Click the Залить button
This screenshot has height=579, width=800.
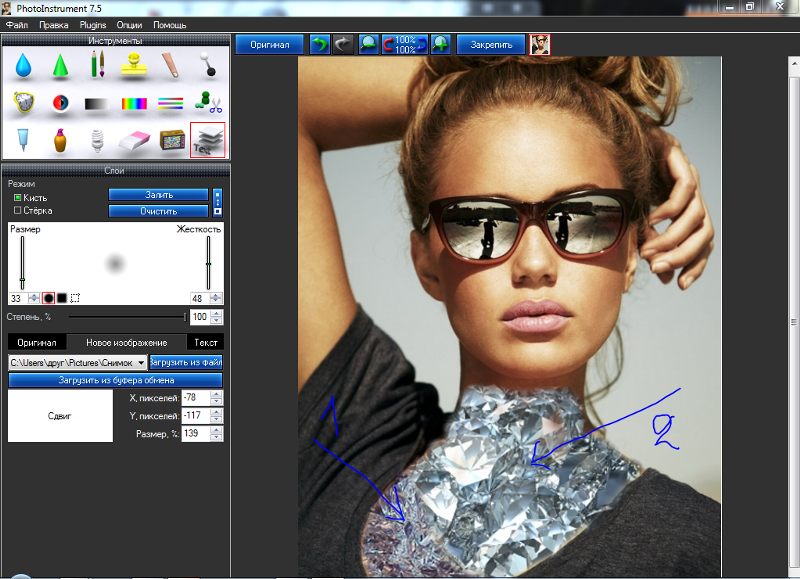tap(159, 195)
